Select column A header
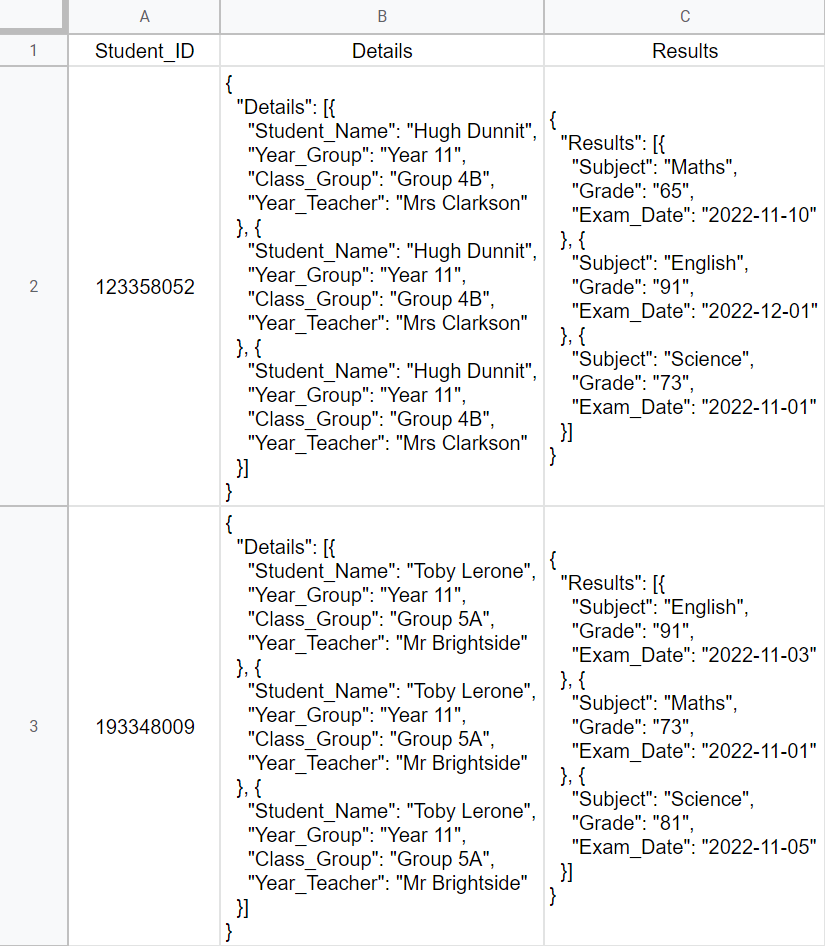 pyautogui.click(x=144, y=16)
